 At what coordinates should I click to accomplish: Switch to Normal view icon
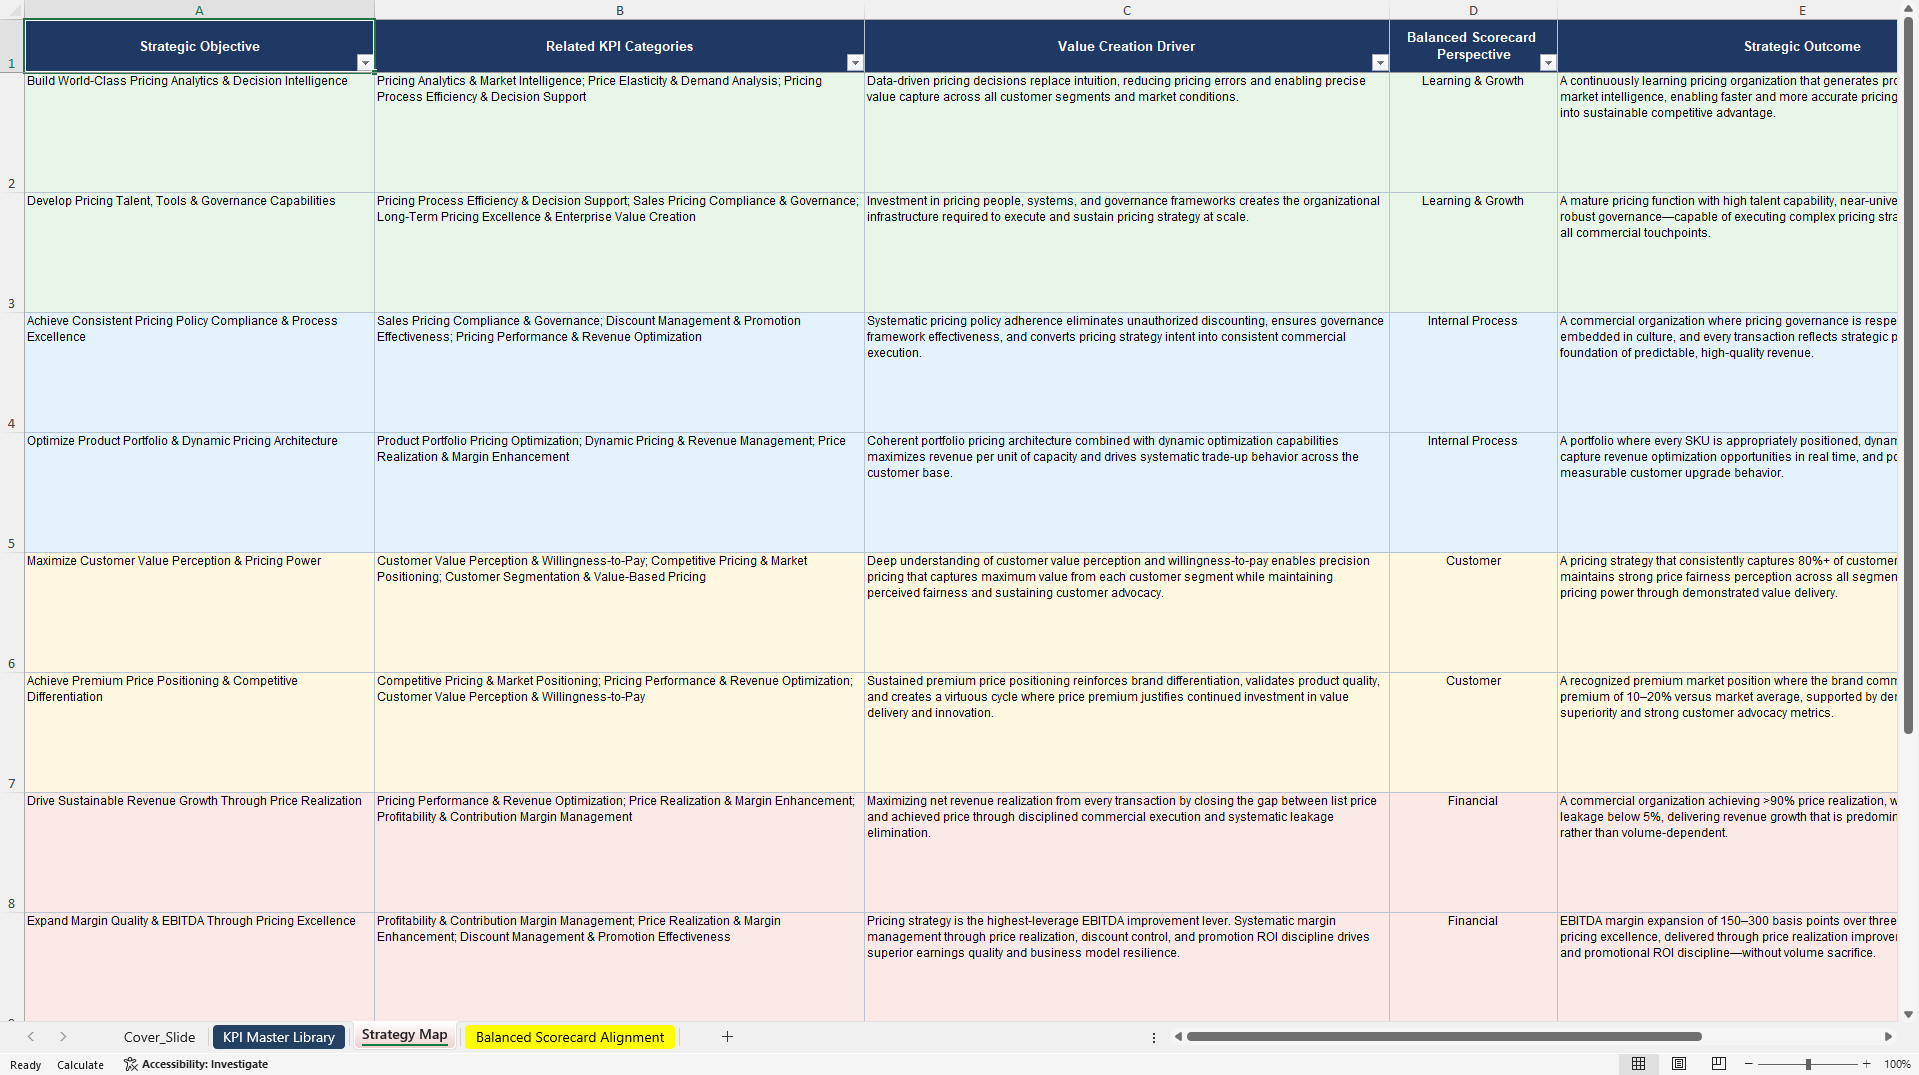pyautogui.click(x=1638, y=1064)
